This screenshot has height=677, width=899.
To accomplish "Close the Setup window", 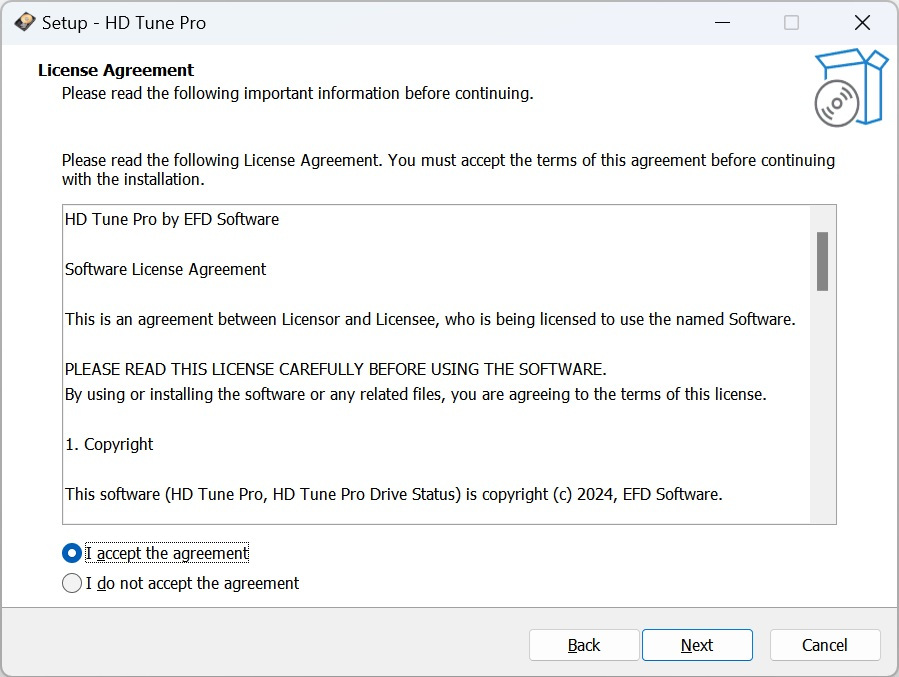I will point(861,22).
